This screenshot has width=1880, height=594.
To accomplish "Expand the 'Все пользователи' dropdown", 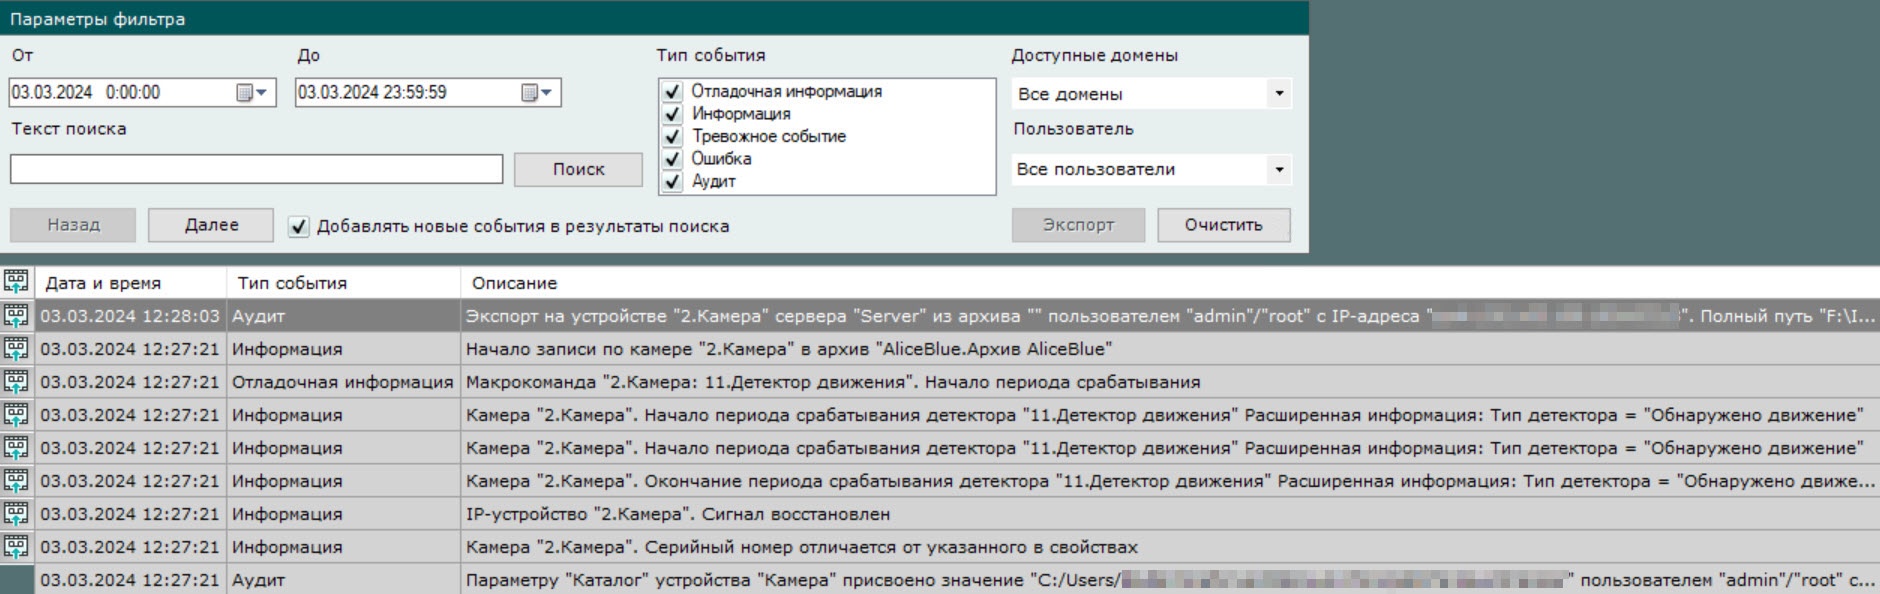I will point(1279,170).
